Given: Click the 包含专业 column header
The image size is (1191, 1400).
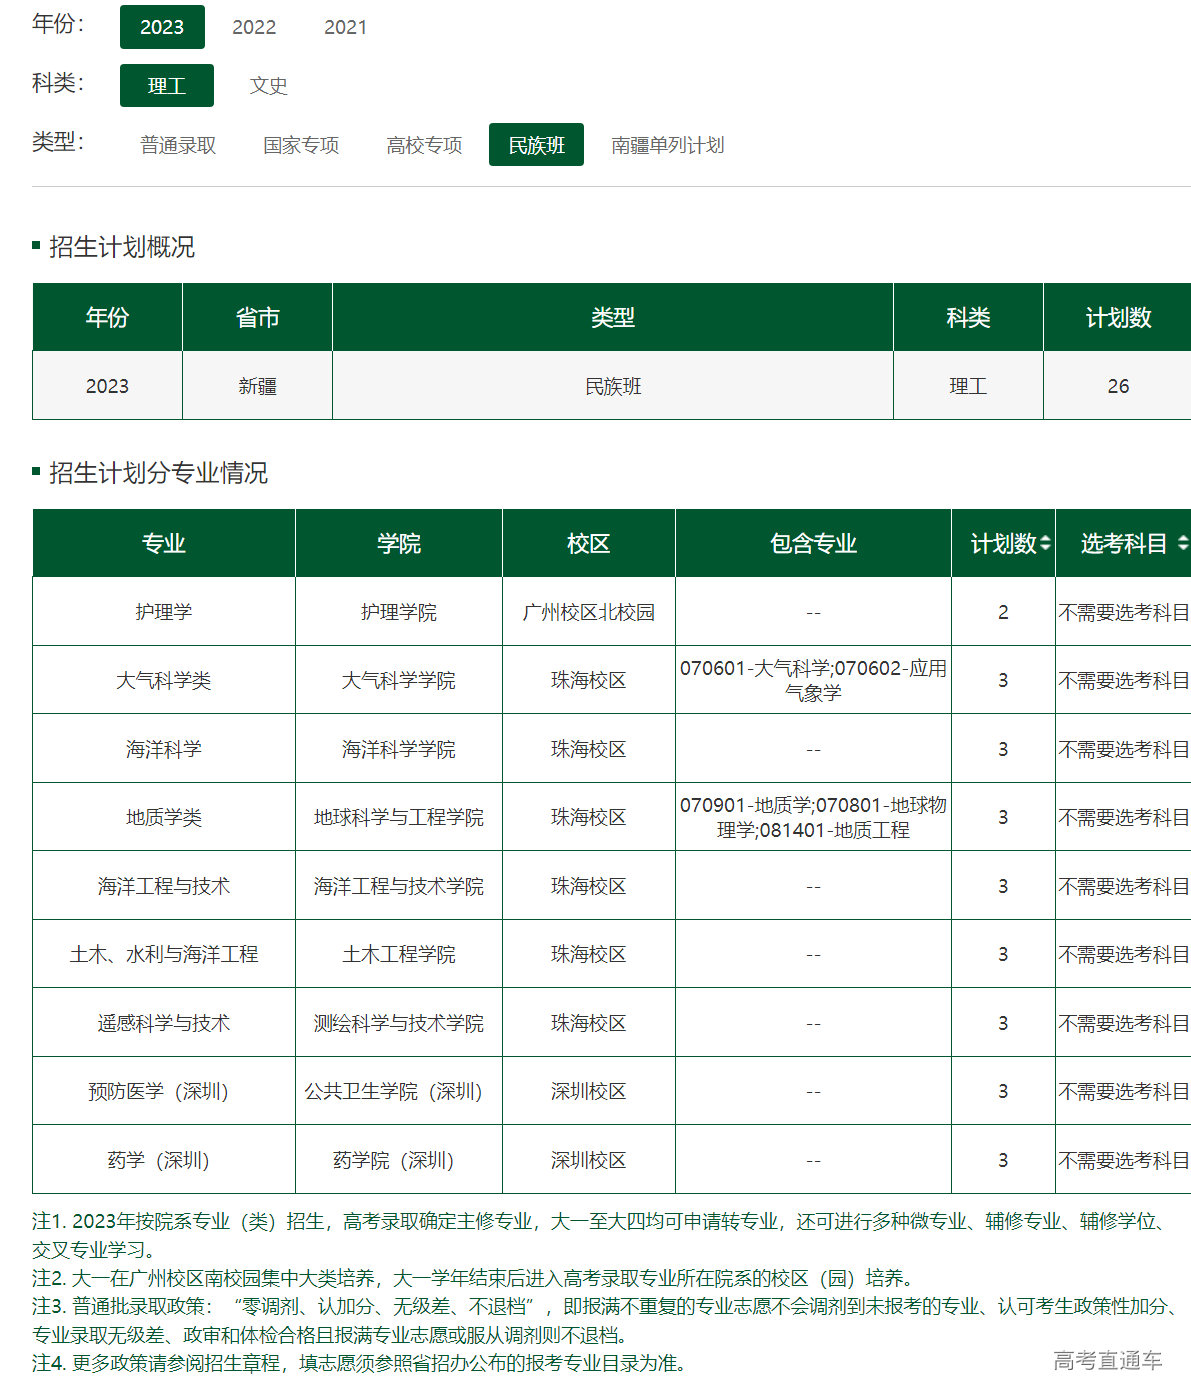Looking at the screenshot, I should tap(813, 543).
